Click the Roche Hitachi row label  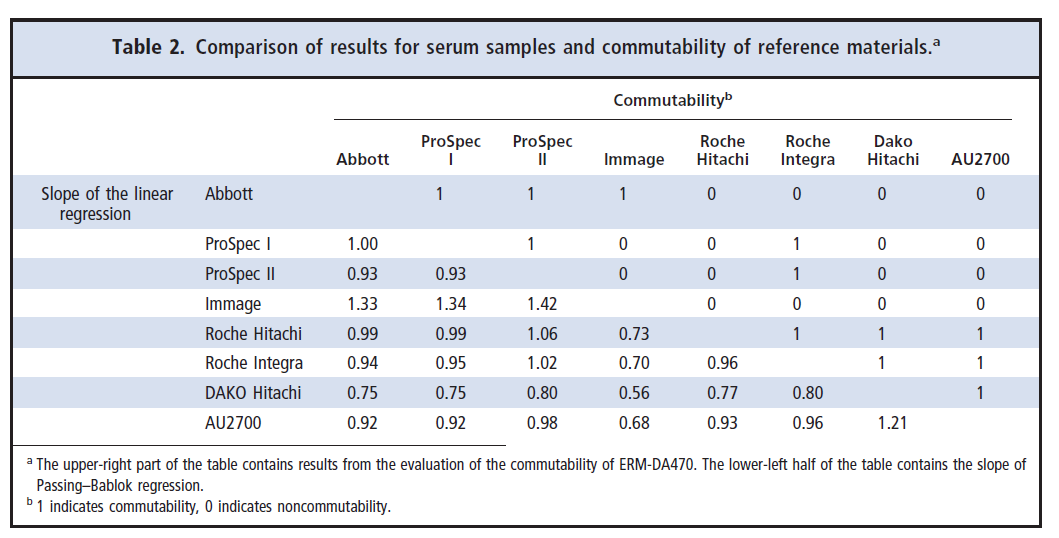(254, 333)
